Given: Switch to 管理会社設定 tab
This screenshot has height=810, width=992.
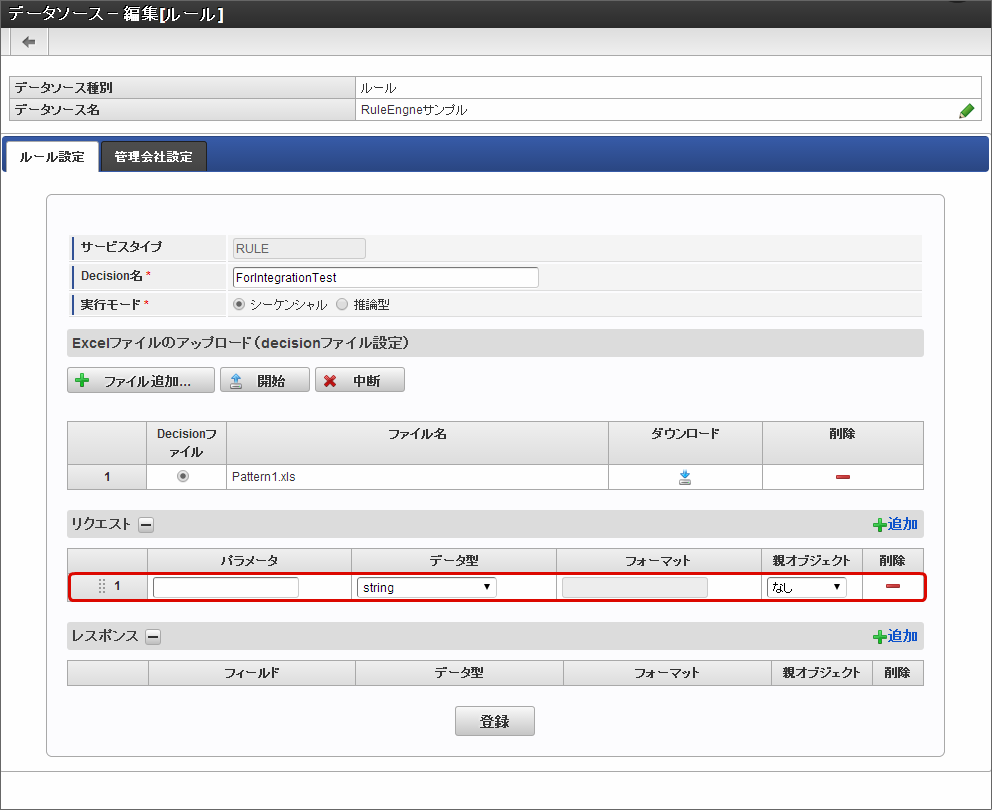Looking at the screenshot, I should click(154, 156).
